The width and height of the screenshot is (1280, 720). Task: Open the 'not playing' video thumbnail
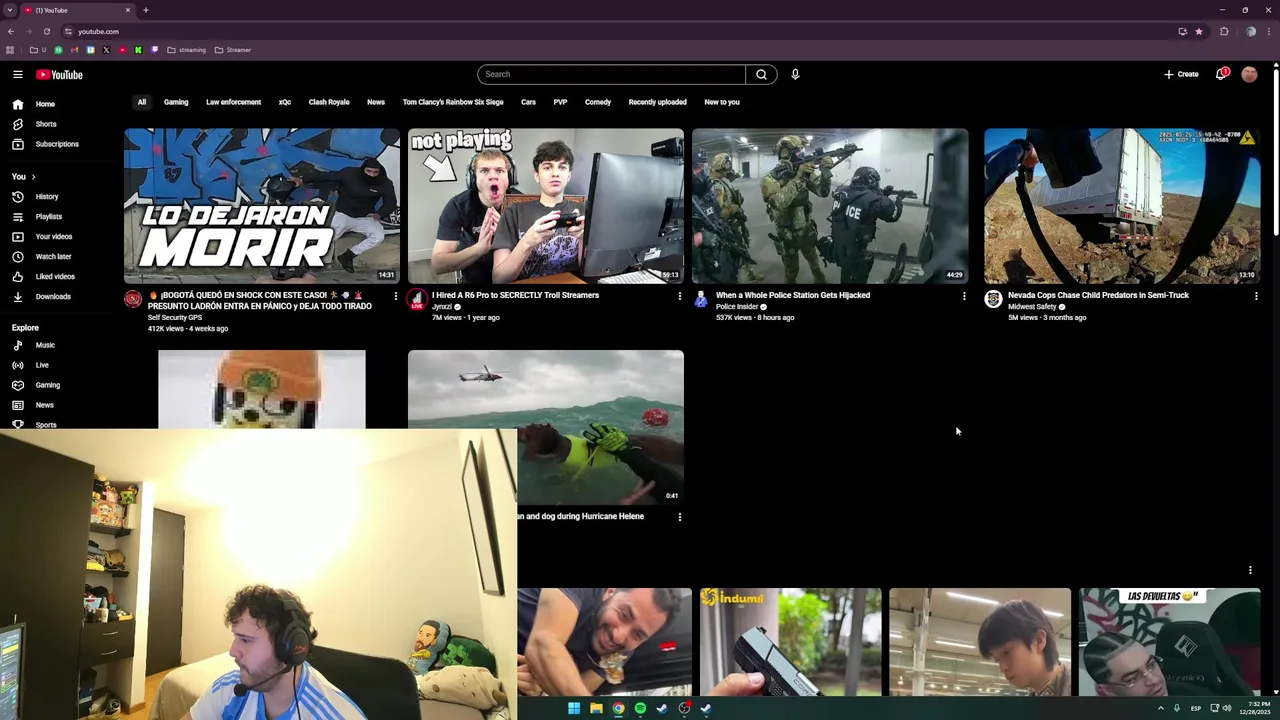pos(546,205)
